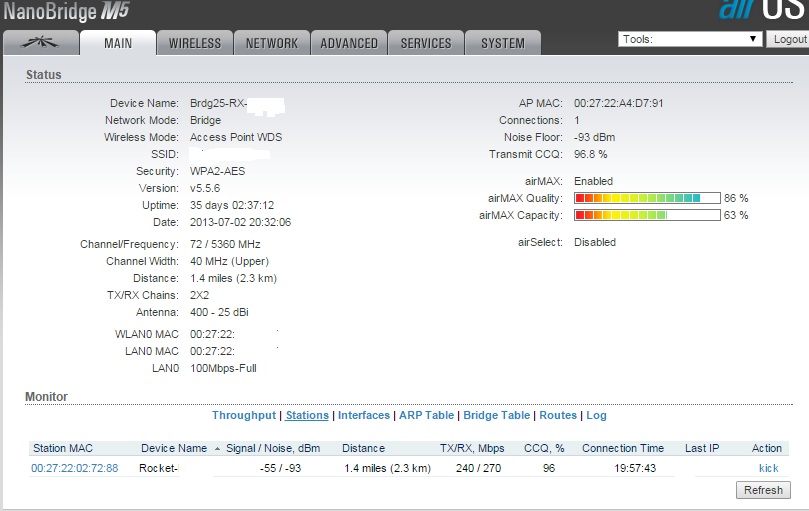Click the airSelect value Disabled
Image resolution: width=809 pixels, height=511 pixels.
click(x=595, y=242)
